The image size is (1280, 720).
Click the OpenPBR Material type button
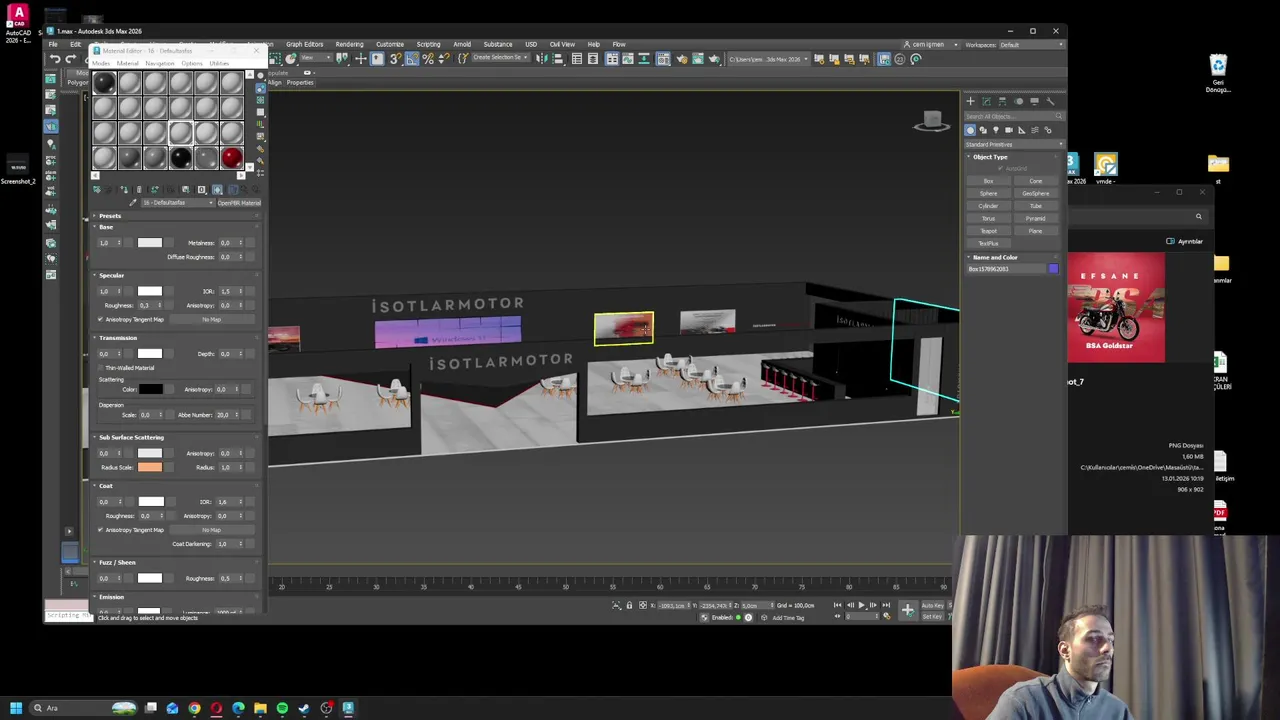point(238,203)
